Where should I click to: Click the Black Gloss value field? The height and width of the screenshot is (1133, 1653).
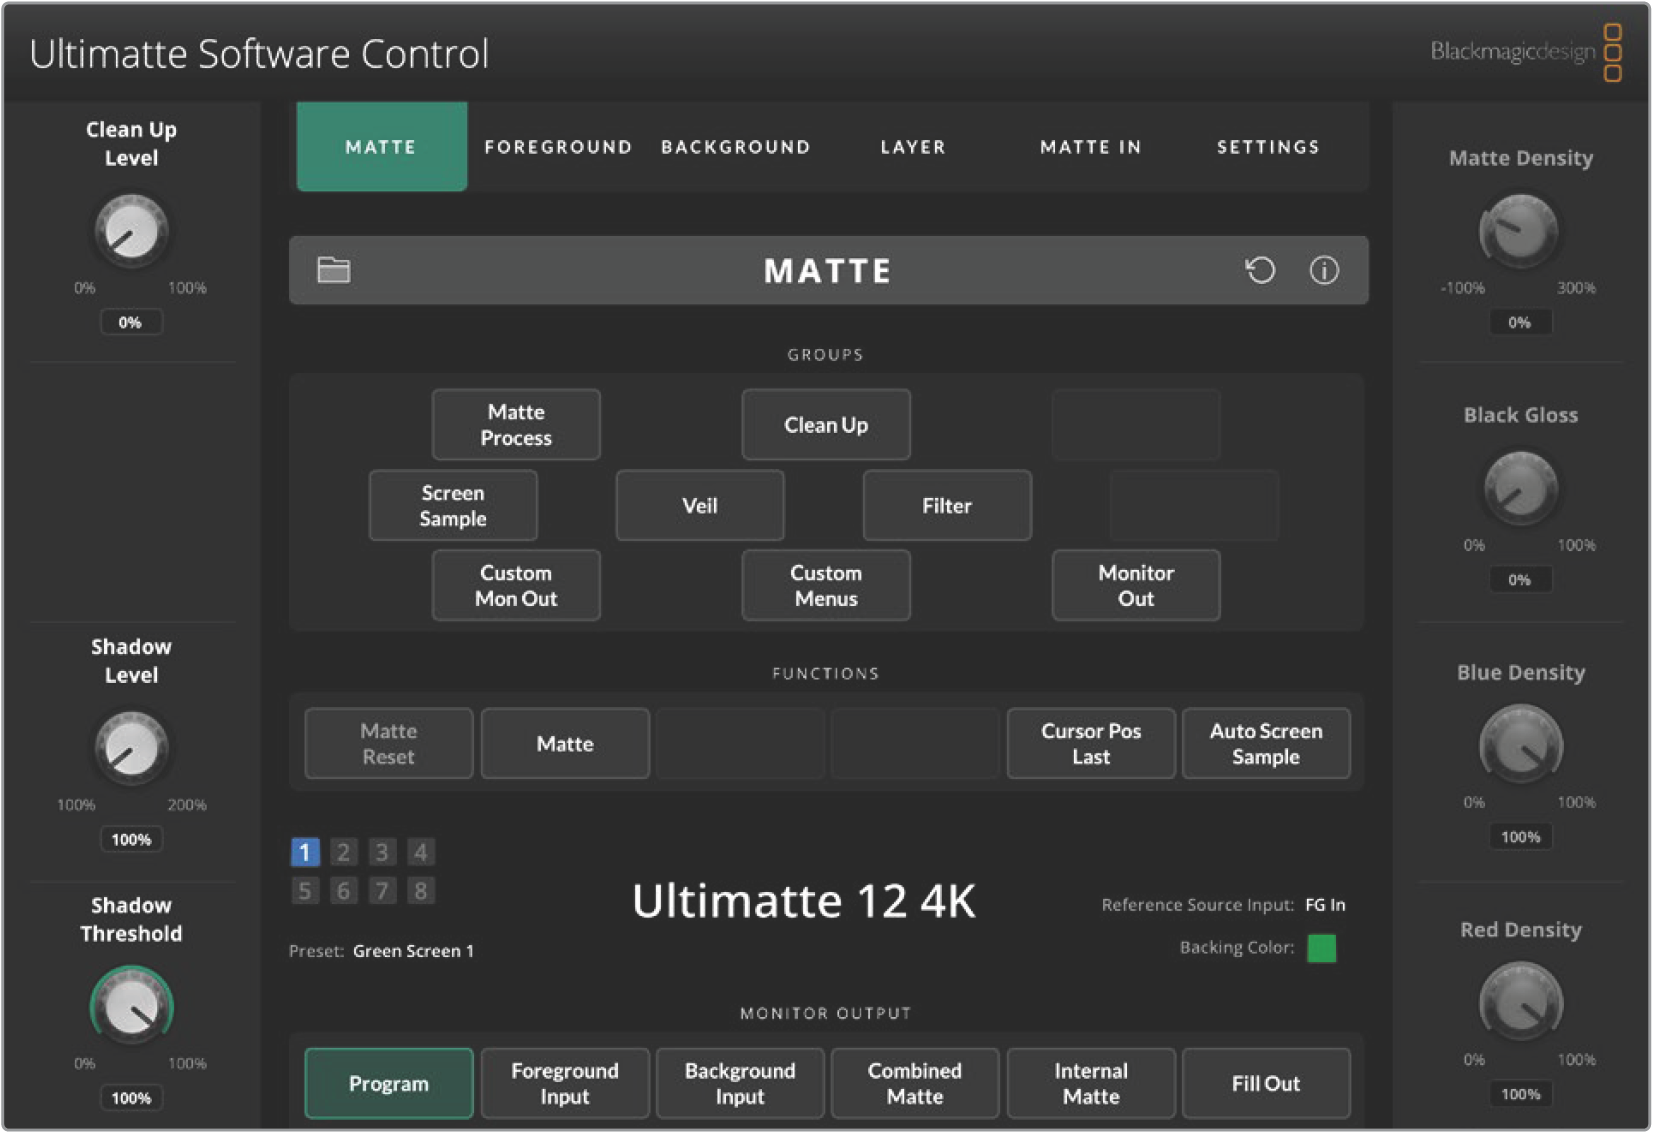[x=1520, y=579]
